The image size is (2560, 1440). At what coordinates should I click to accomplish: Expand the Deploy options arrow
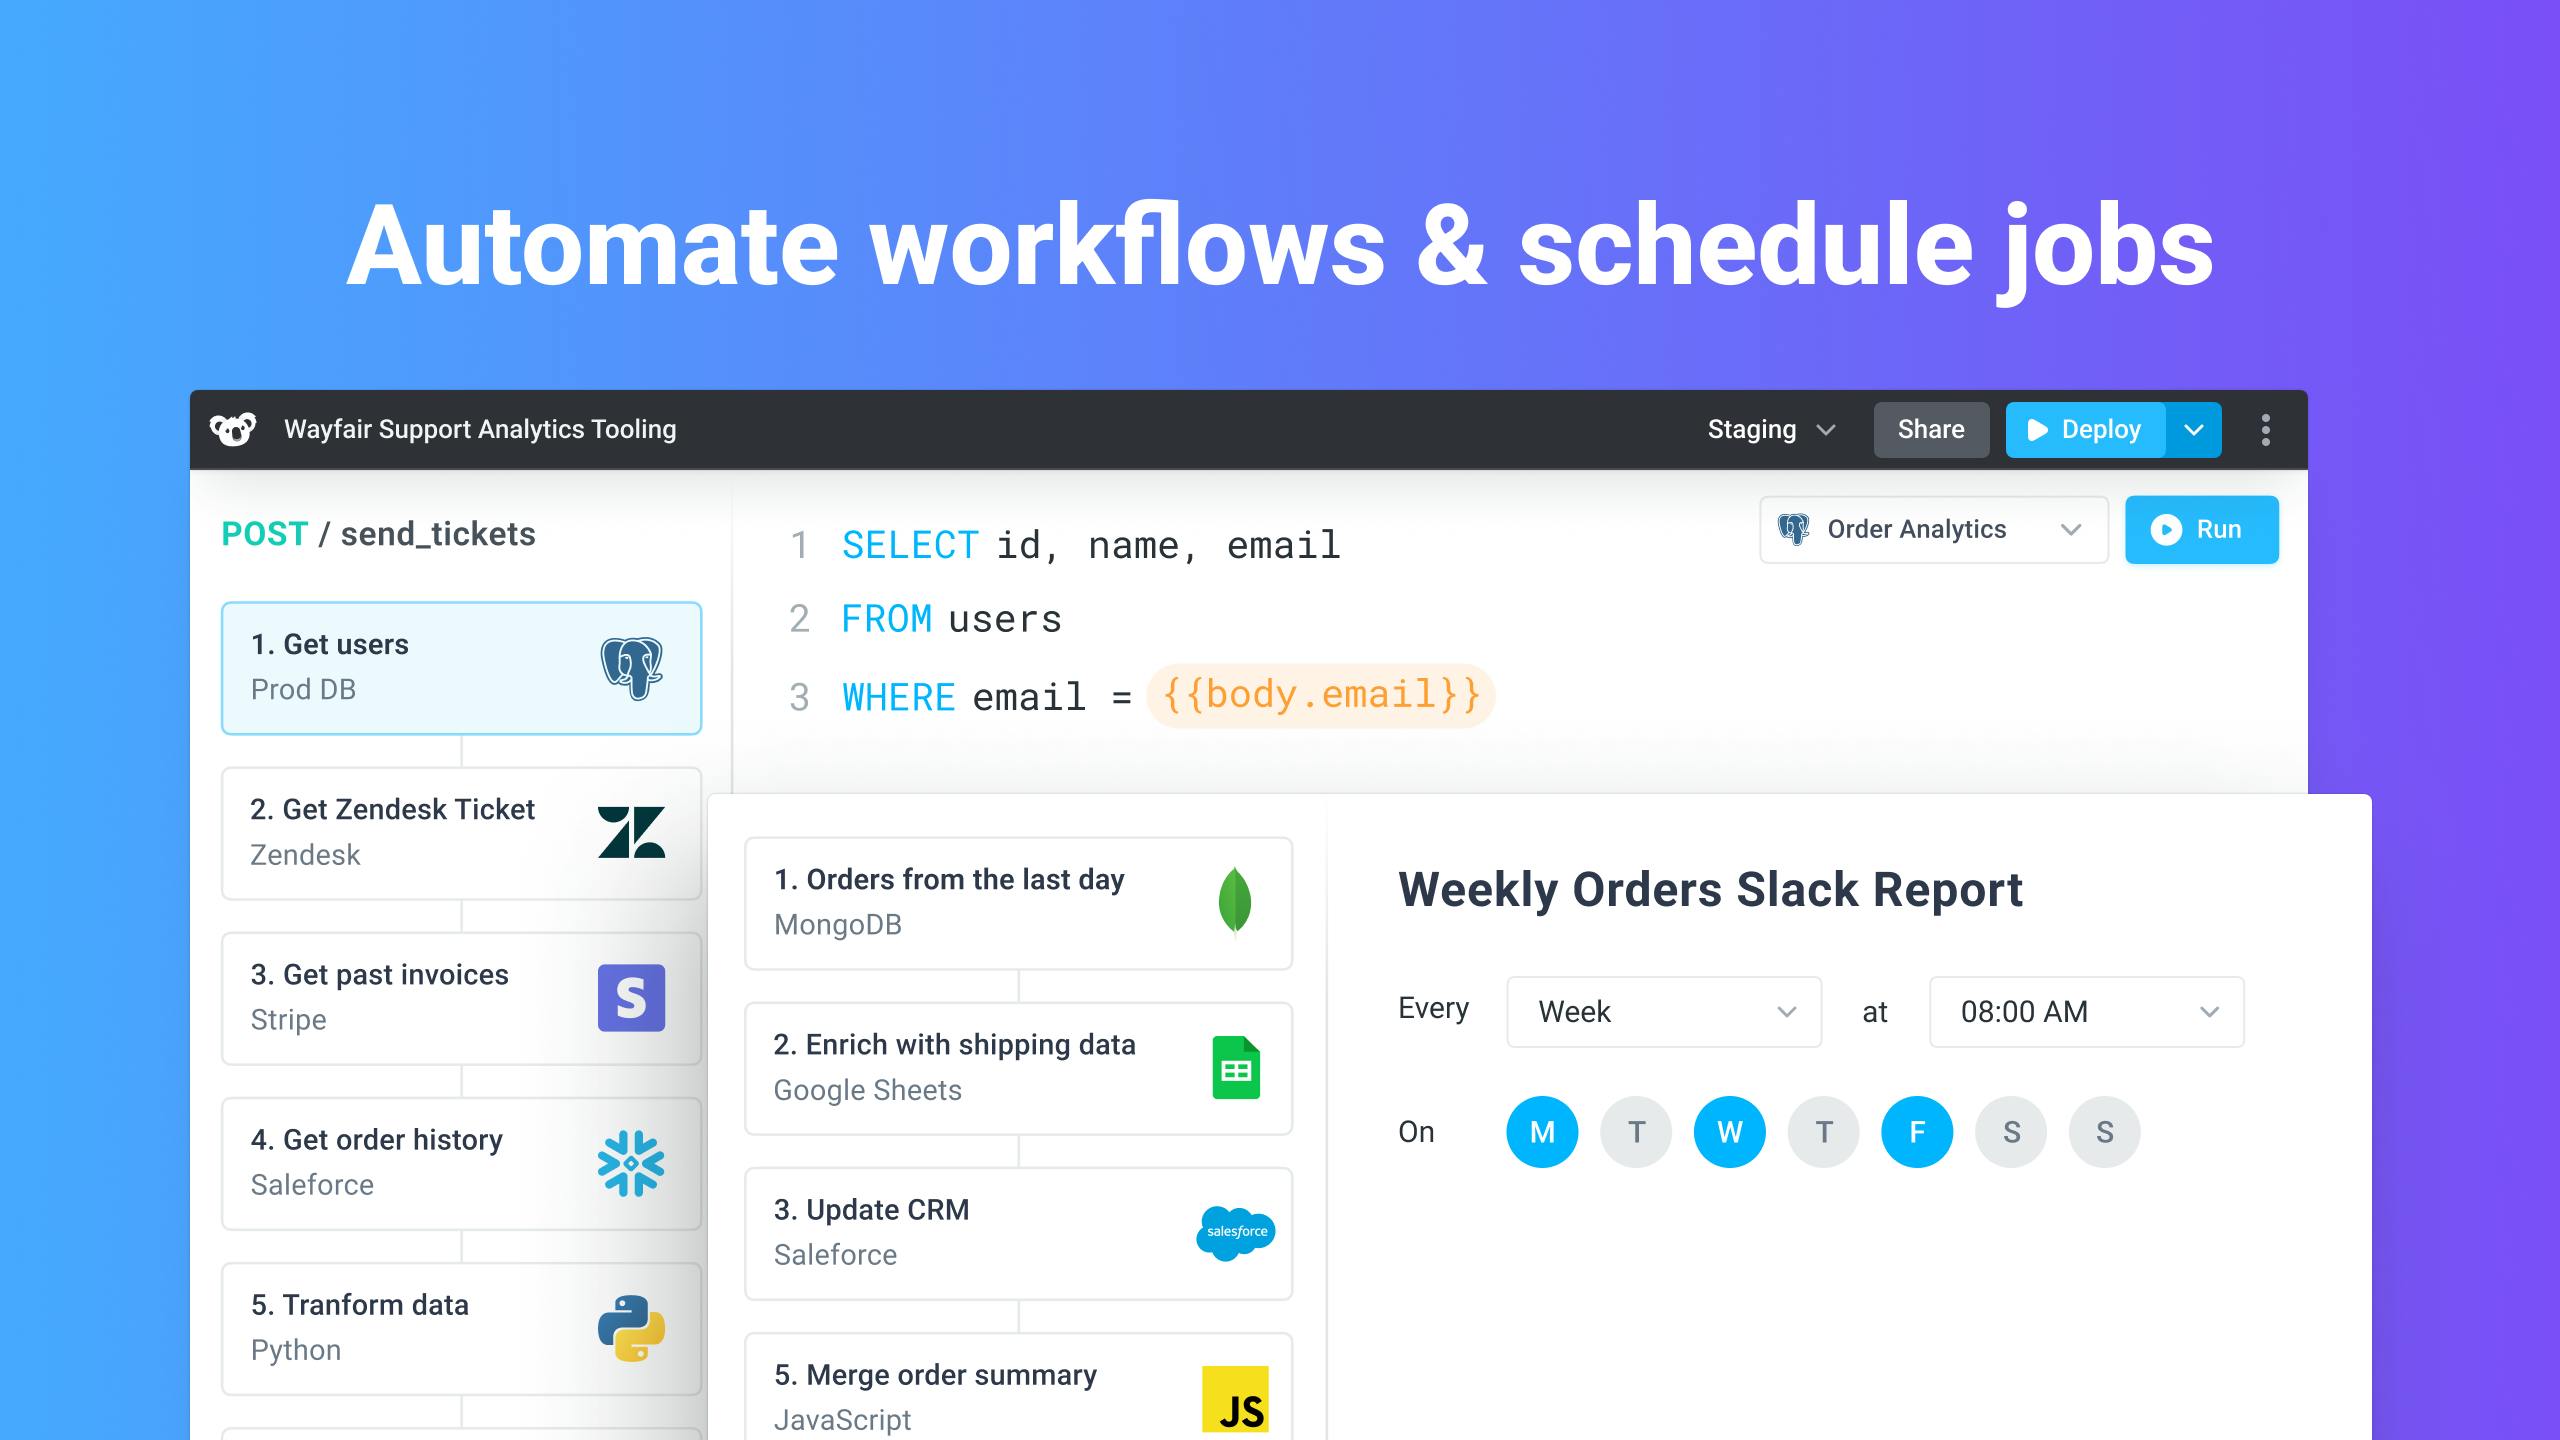pyautogui.click(x=2194, y=430)
